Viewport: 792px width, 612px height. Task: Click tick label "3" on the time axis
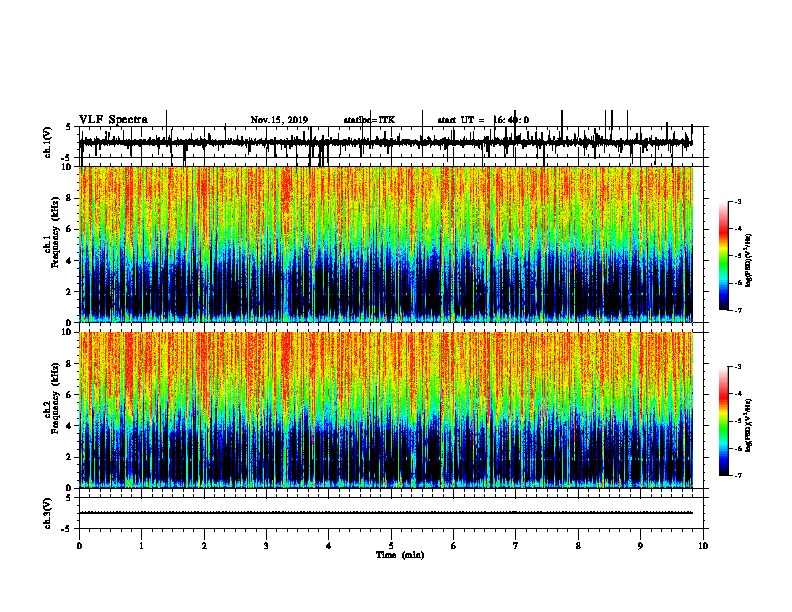pyautogui.click(x=266, y=546)
